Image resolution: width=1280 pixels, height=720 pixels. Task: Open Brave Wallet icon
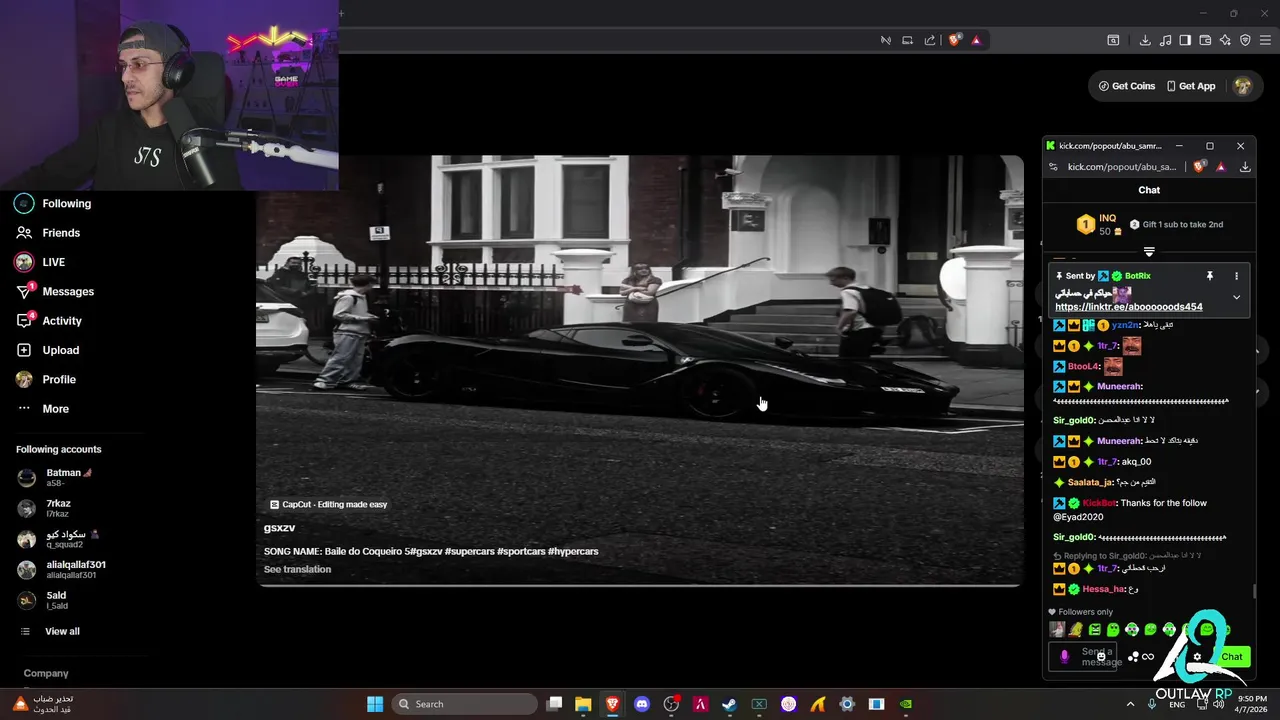[x=1205, y=40]
